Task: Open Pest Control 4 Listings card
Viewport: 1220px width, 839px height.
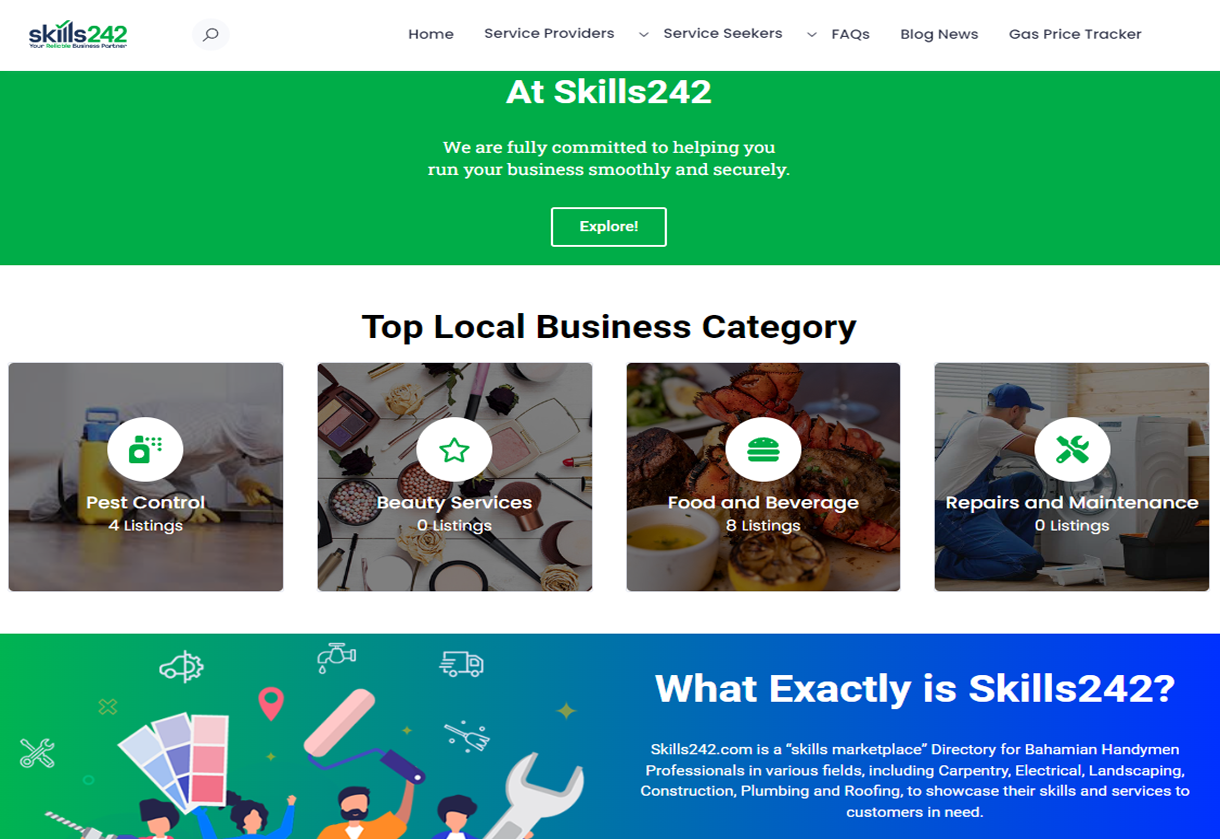Action: click(x=146, y=477)
